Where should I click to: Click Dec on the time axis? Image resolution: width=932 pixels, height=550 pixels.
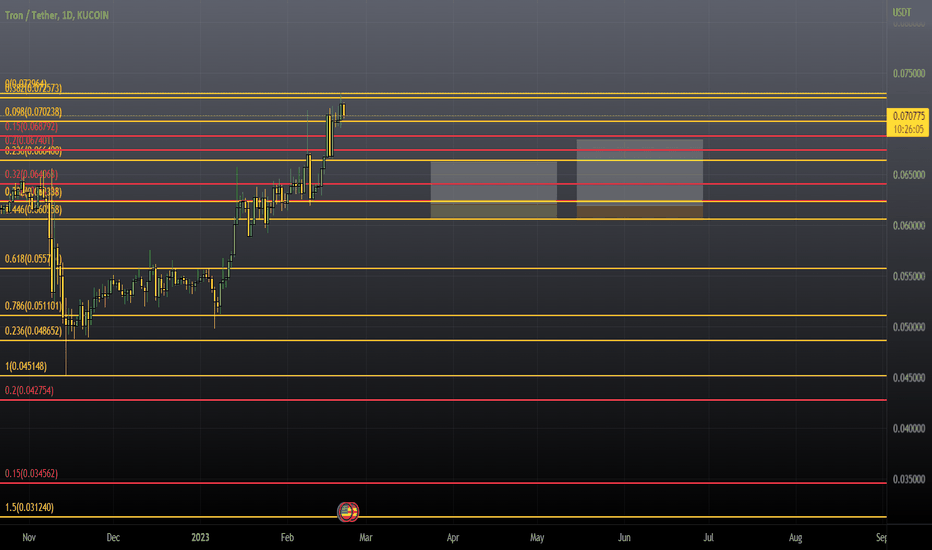113,538
